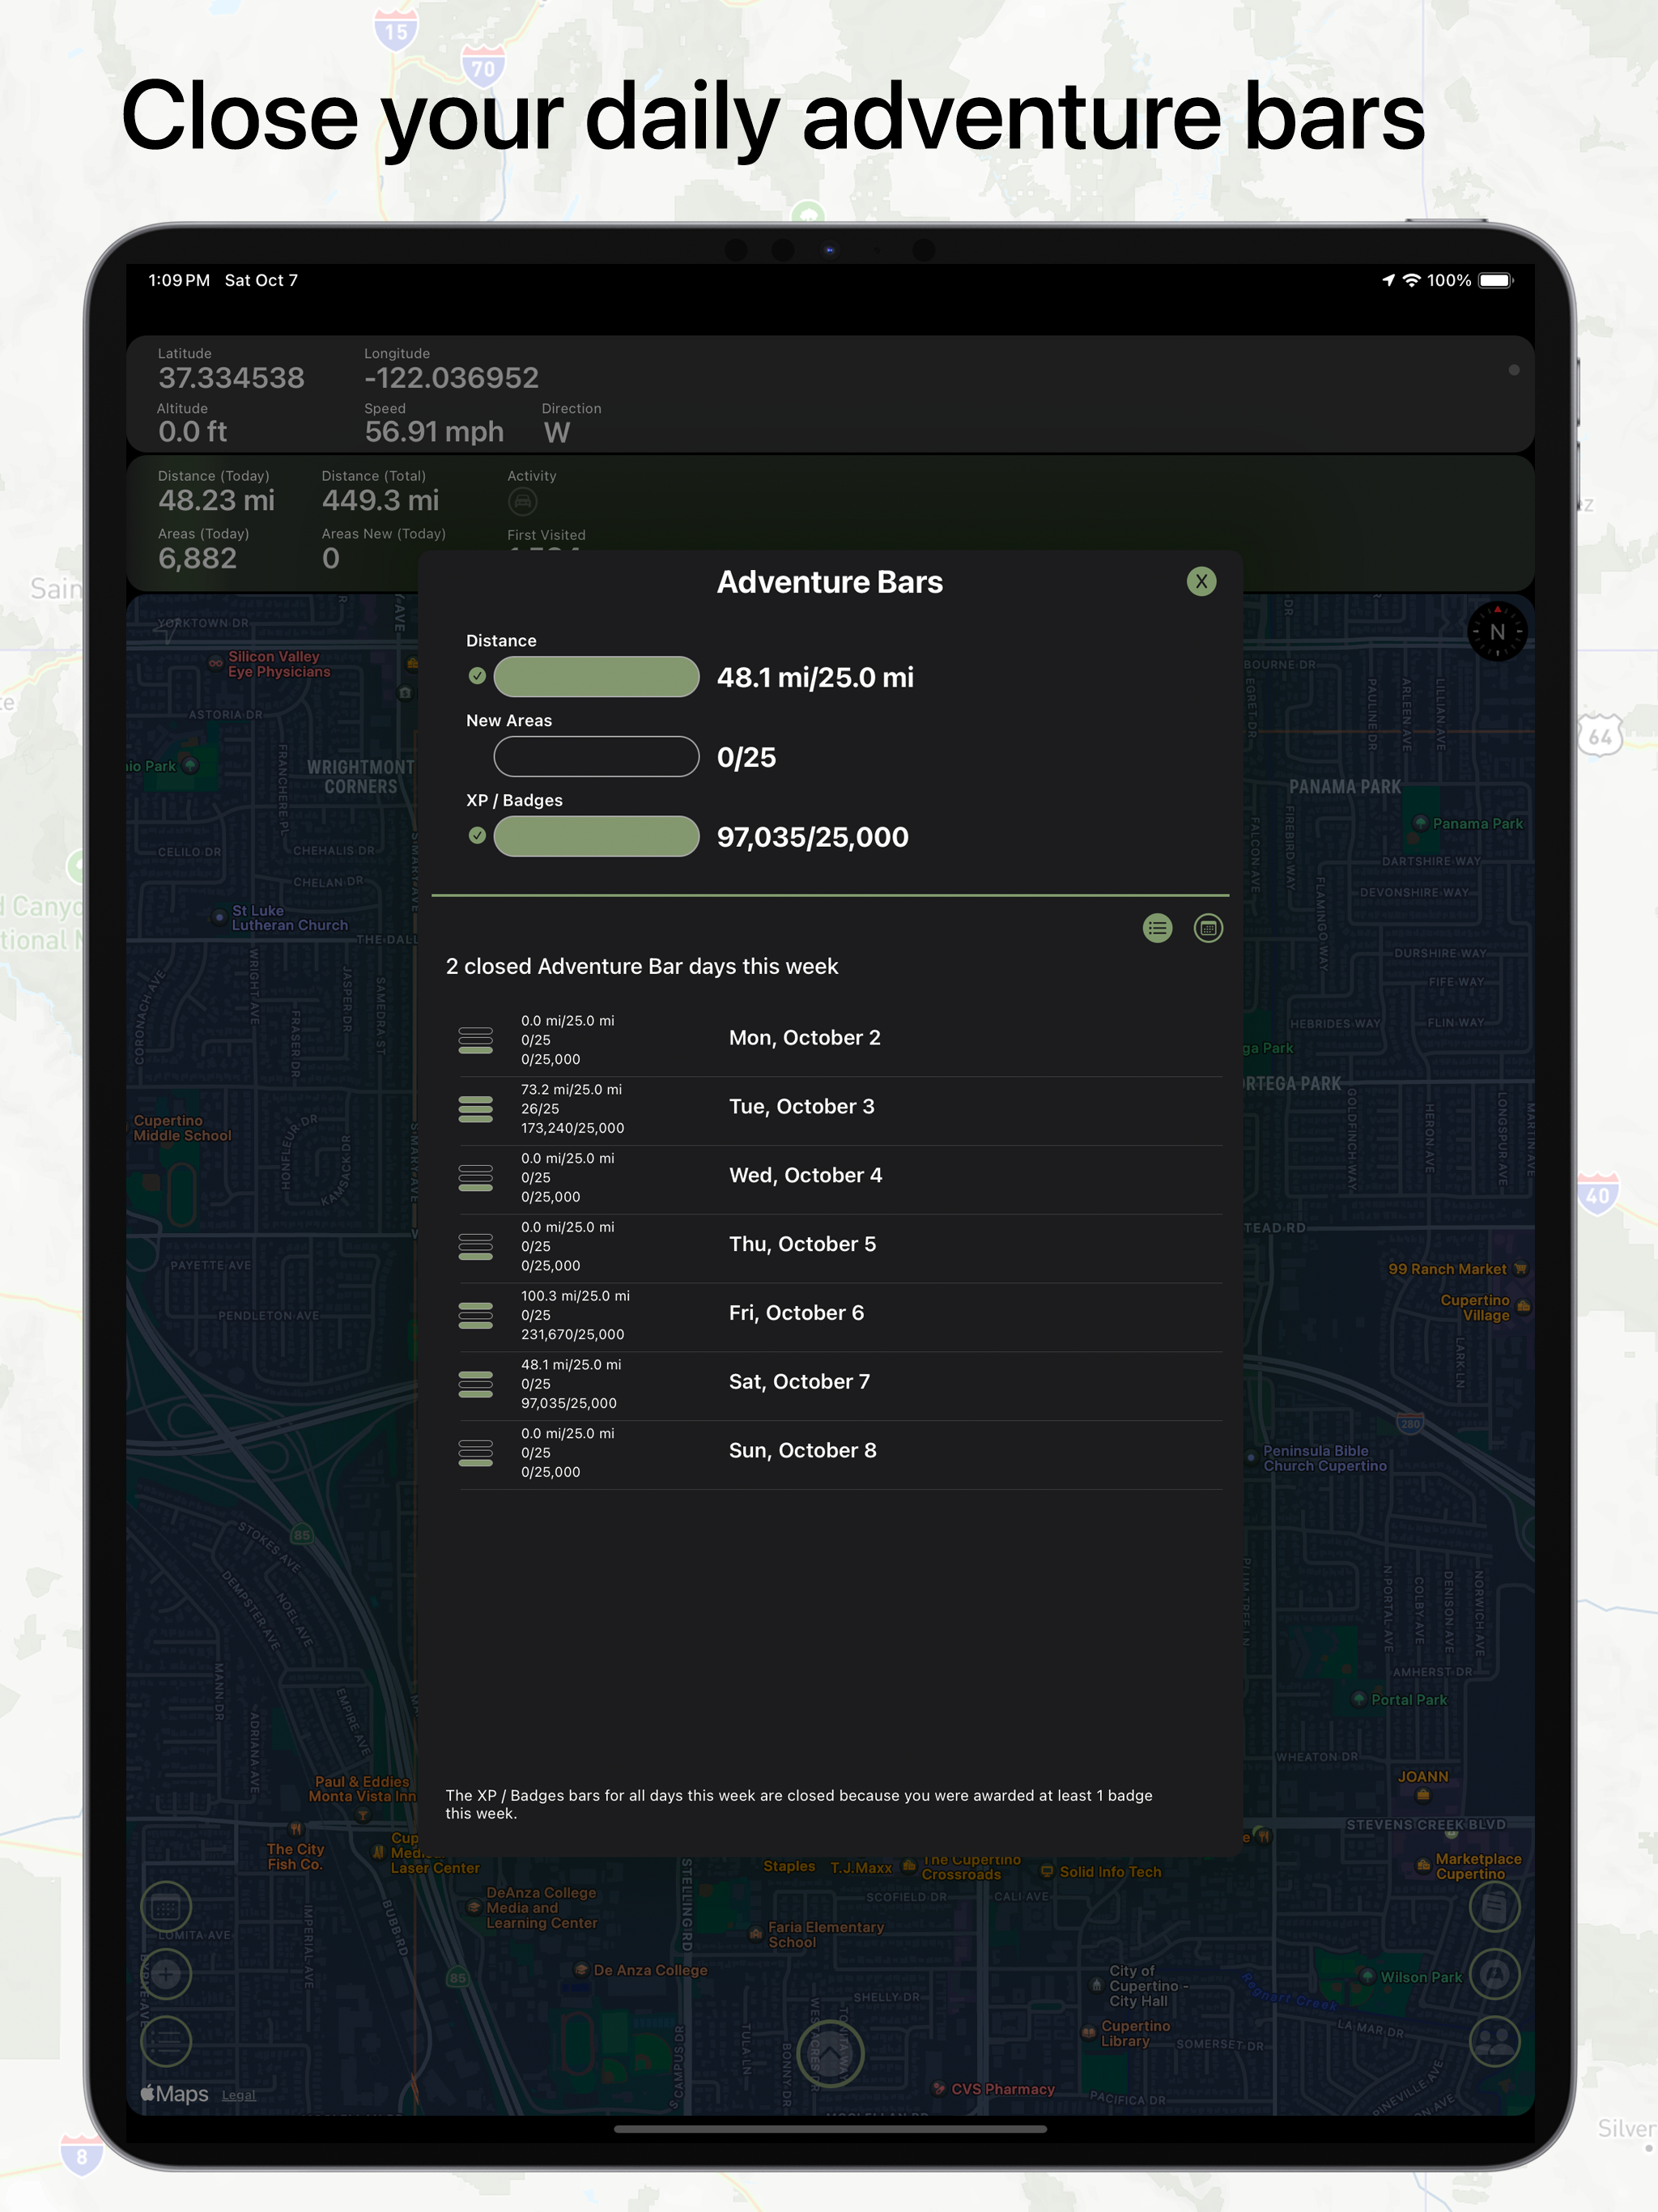
Task: Open the friends button on the map
Action: 1494,2041
